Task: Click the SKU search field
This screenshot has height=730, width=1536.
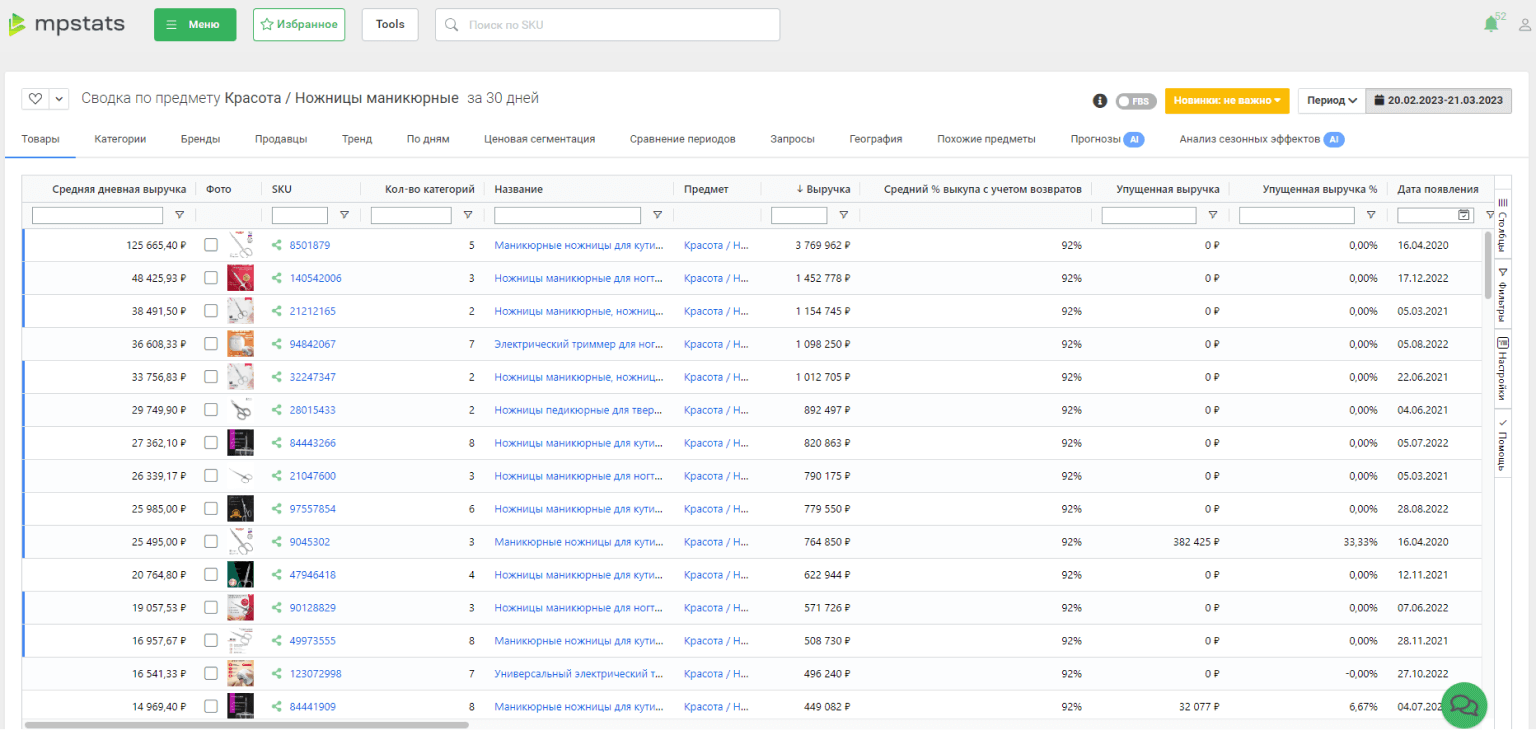Action: [x=607, y=25]
